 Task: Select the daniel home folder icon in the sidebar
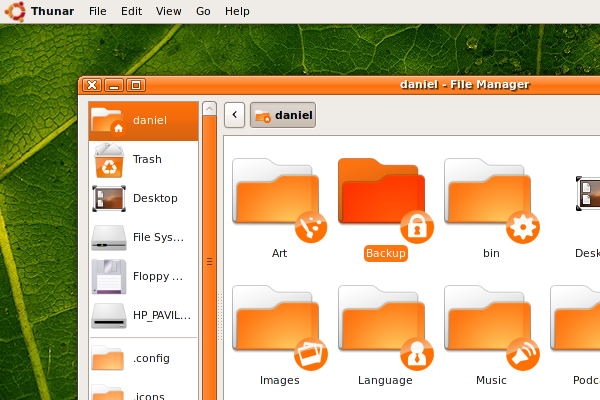109,121
